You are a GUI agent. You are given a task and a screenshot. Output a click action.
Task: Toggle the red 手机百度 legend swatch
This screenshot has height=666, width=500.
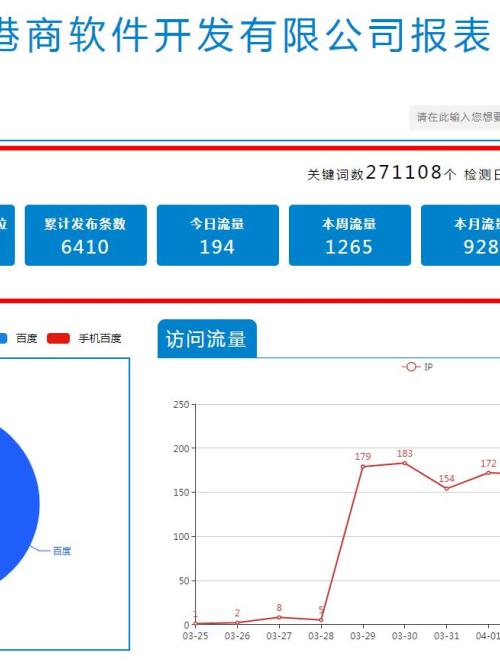tap(58, 339)
